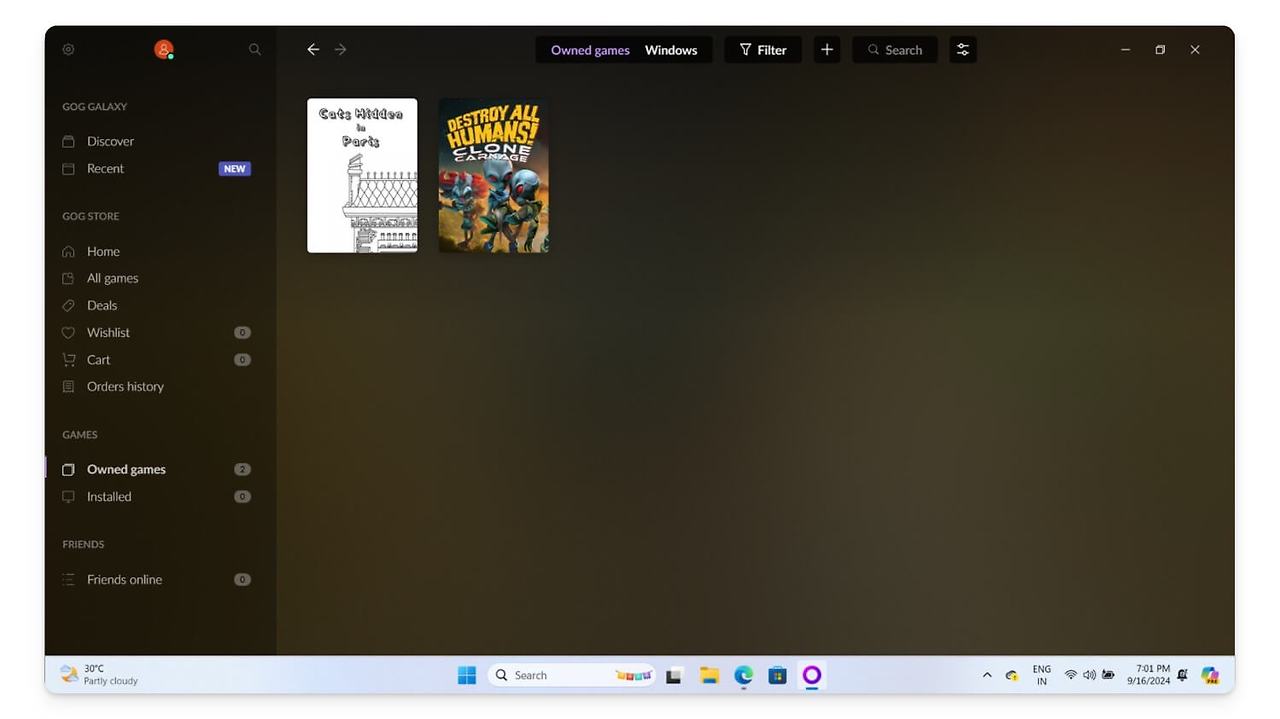
Task: Show hidden system tray icons
Action: tap(987, 675)
